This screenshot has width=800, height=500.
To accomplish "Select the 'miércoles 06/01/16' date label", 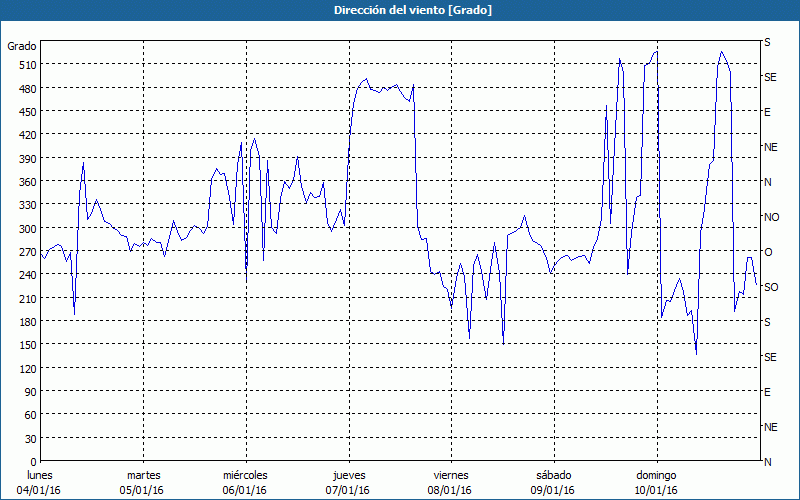I will (x=245, y=482).
